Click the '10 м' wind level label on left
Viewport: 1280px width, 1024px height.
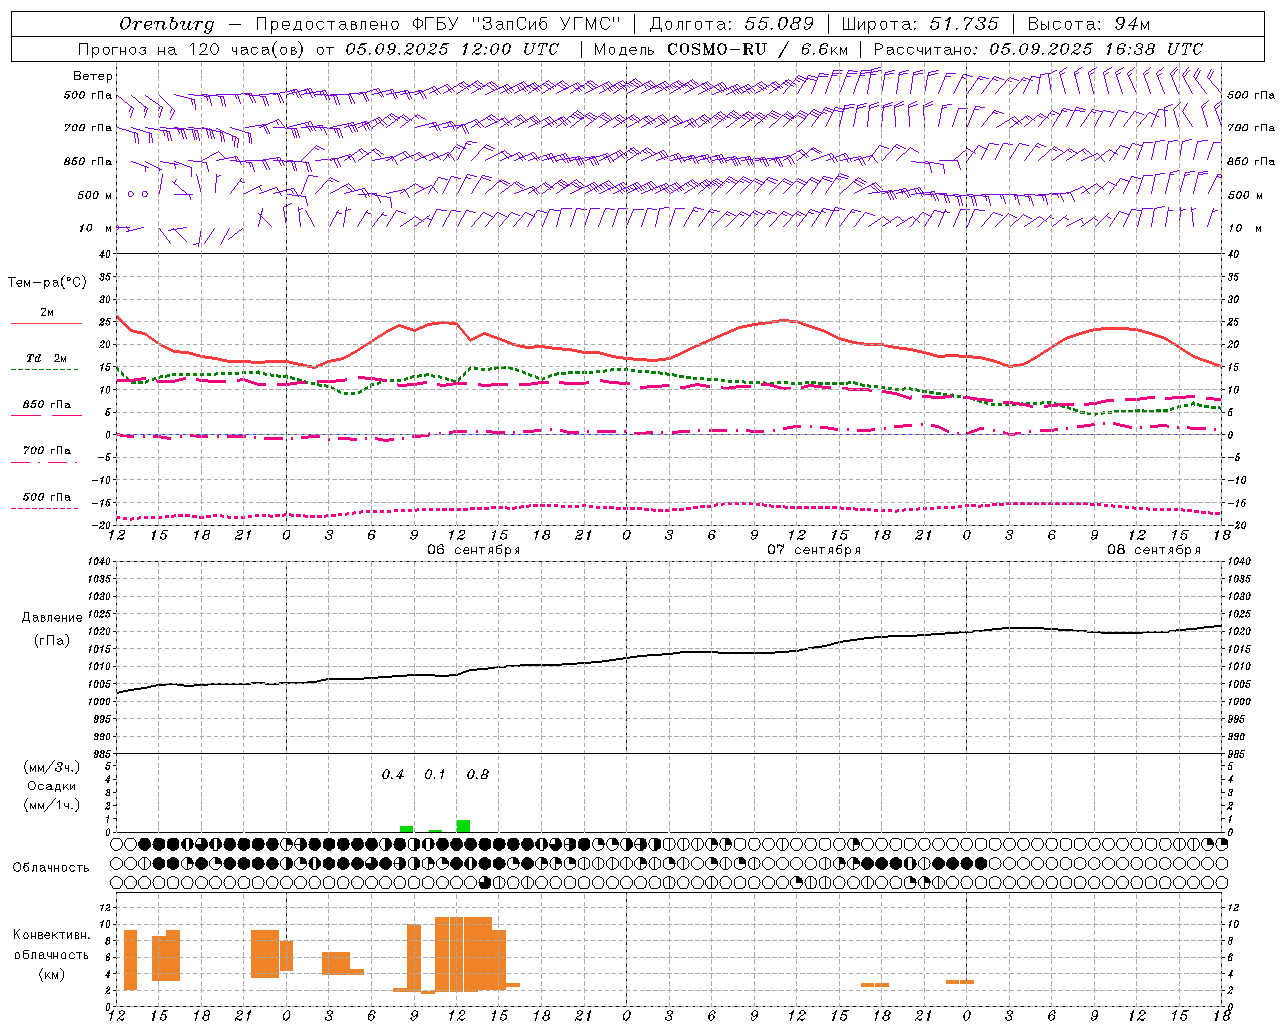(95, 228)
